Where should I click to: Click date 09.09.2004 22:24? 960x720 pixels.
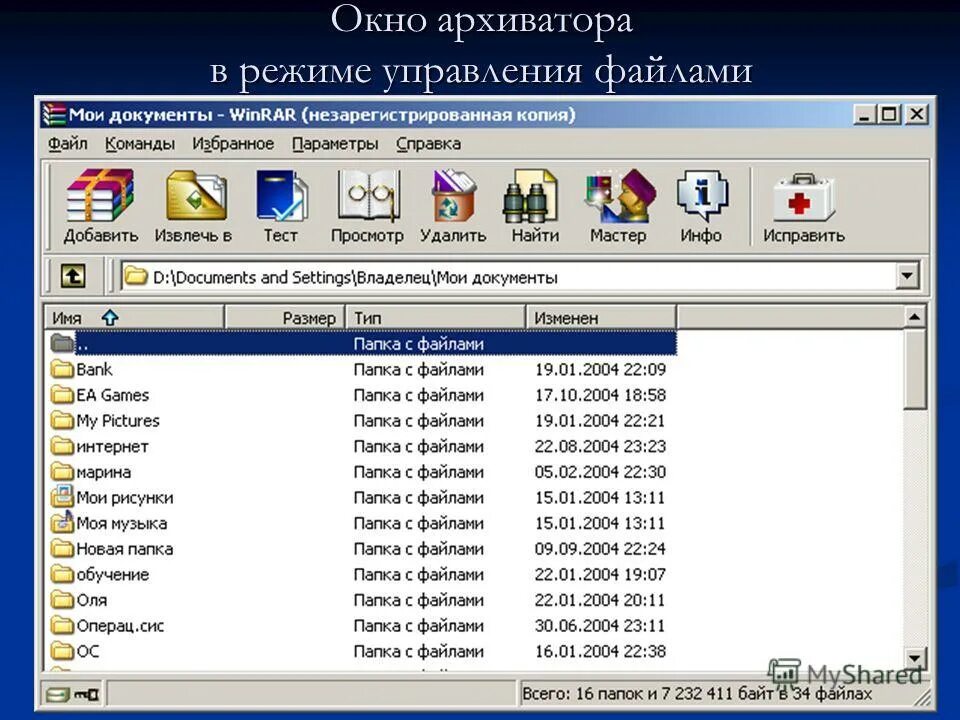[x=600, y=549]
